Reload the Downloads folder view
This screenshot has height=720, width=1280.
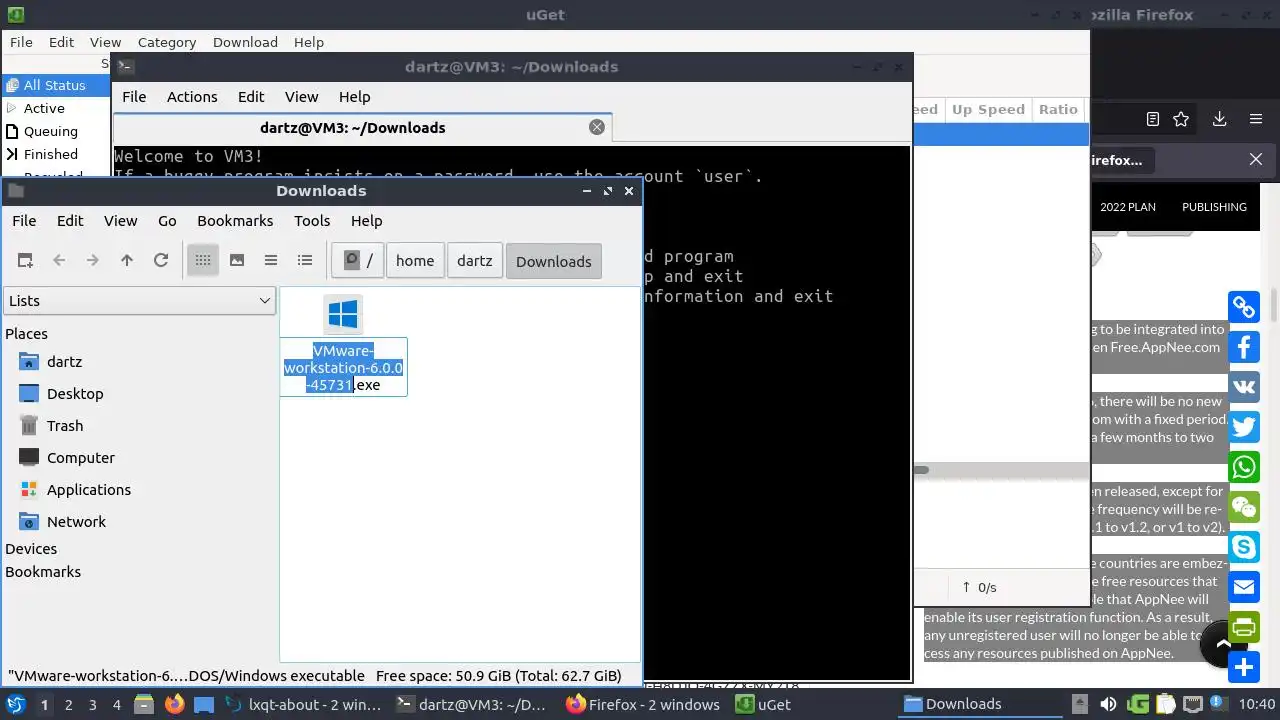tap(161, 260)
